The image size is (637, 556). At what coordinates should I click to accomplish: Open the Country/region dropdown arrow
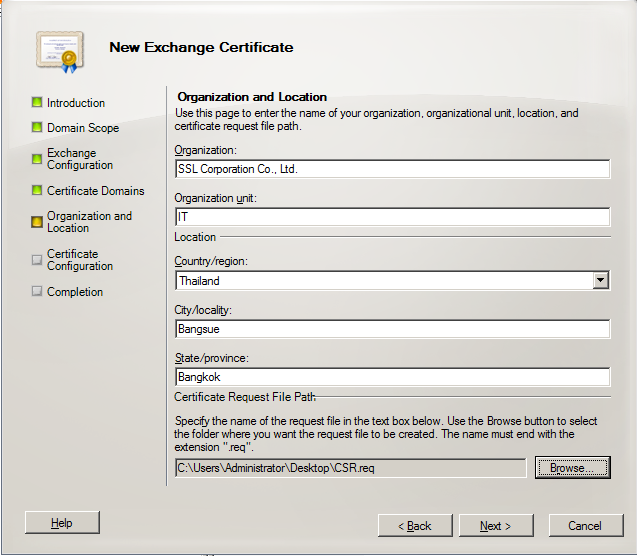[x=600, y=281]
